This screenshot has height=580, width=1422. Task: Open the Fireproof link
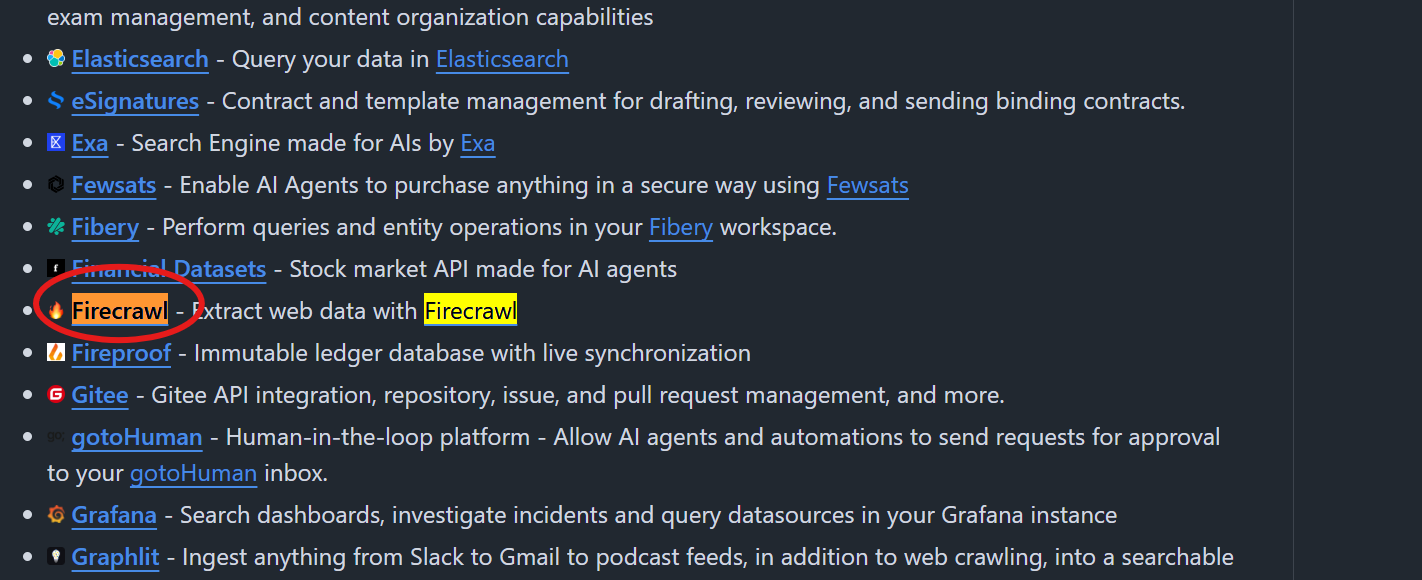[121, 353]
